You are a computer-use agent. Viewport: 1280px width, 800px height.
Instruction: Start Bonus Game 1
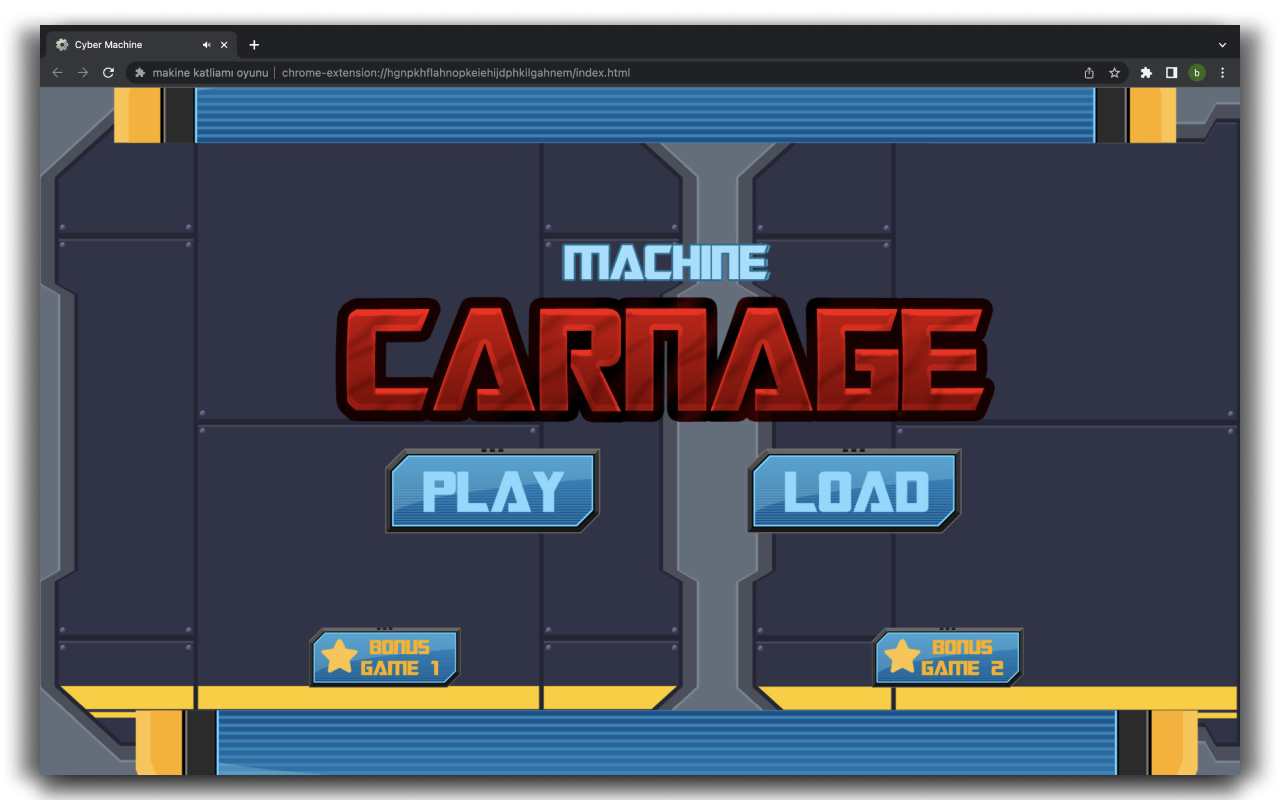tap(385, 657)
